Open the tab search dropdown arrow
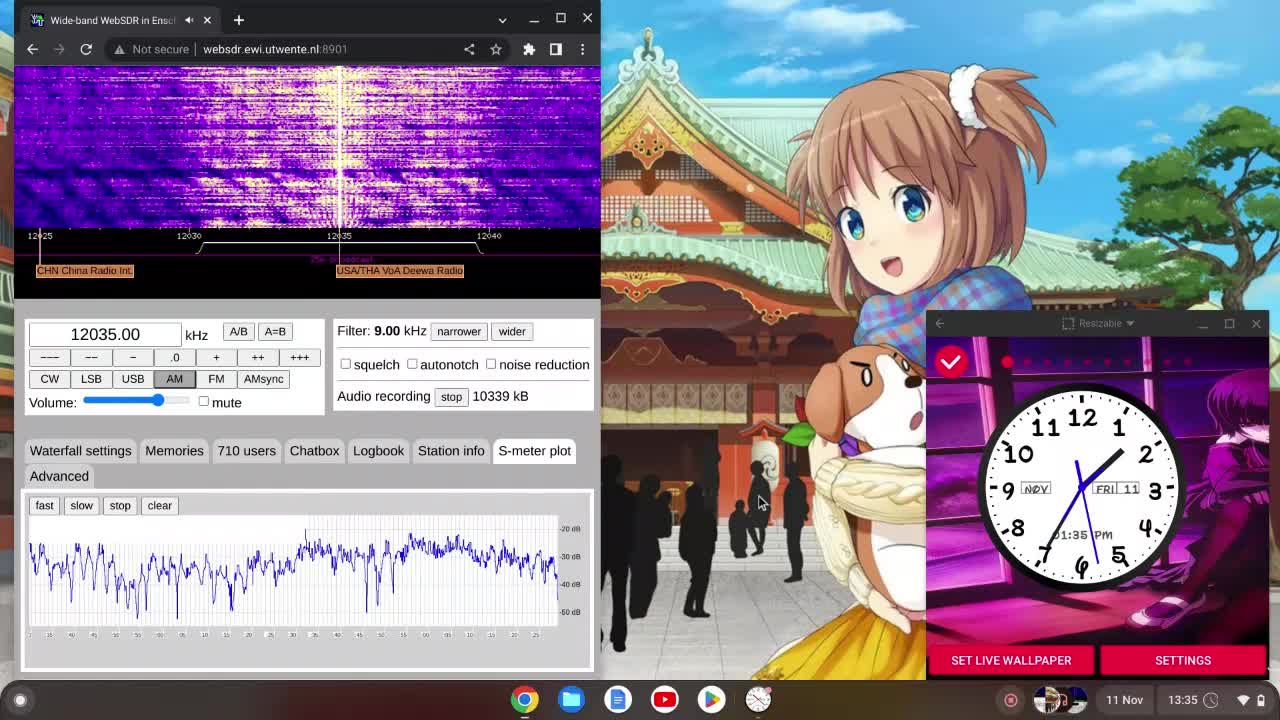Image resolution: width=1280 pixels, height=720 pixels. [x=502, y=19]
